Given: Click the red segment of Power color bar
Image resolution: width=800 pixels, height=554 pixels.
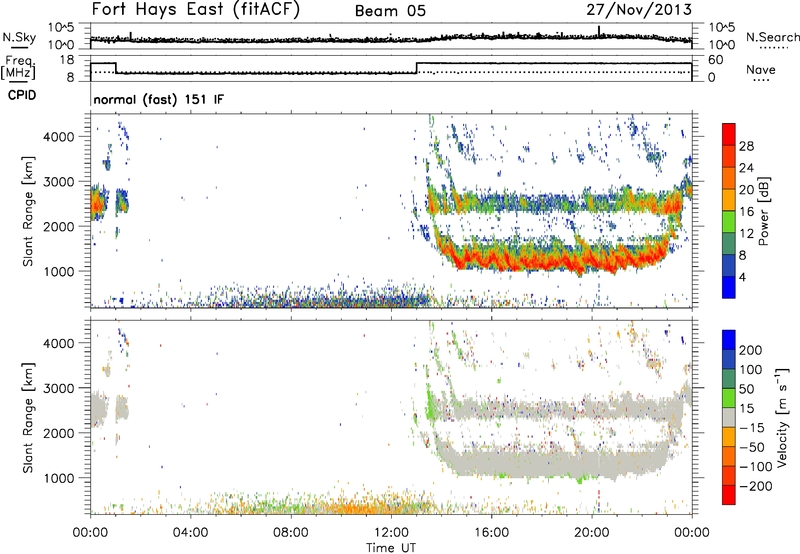Looking at the screenshot, I should pyautogui.click(x=729, y=134).
